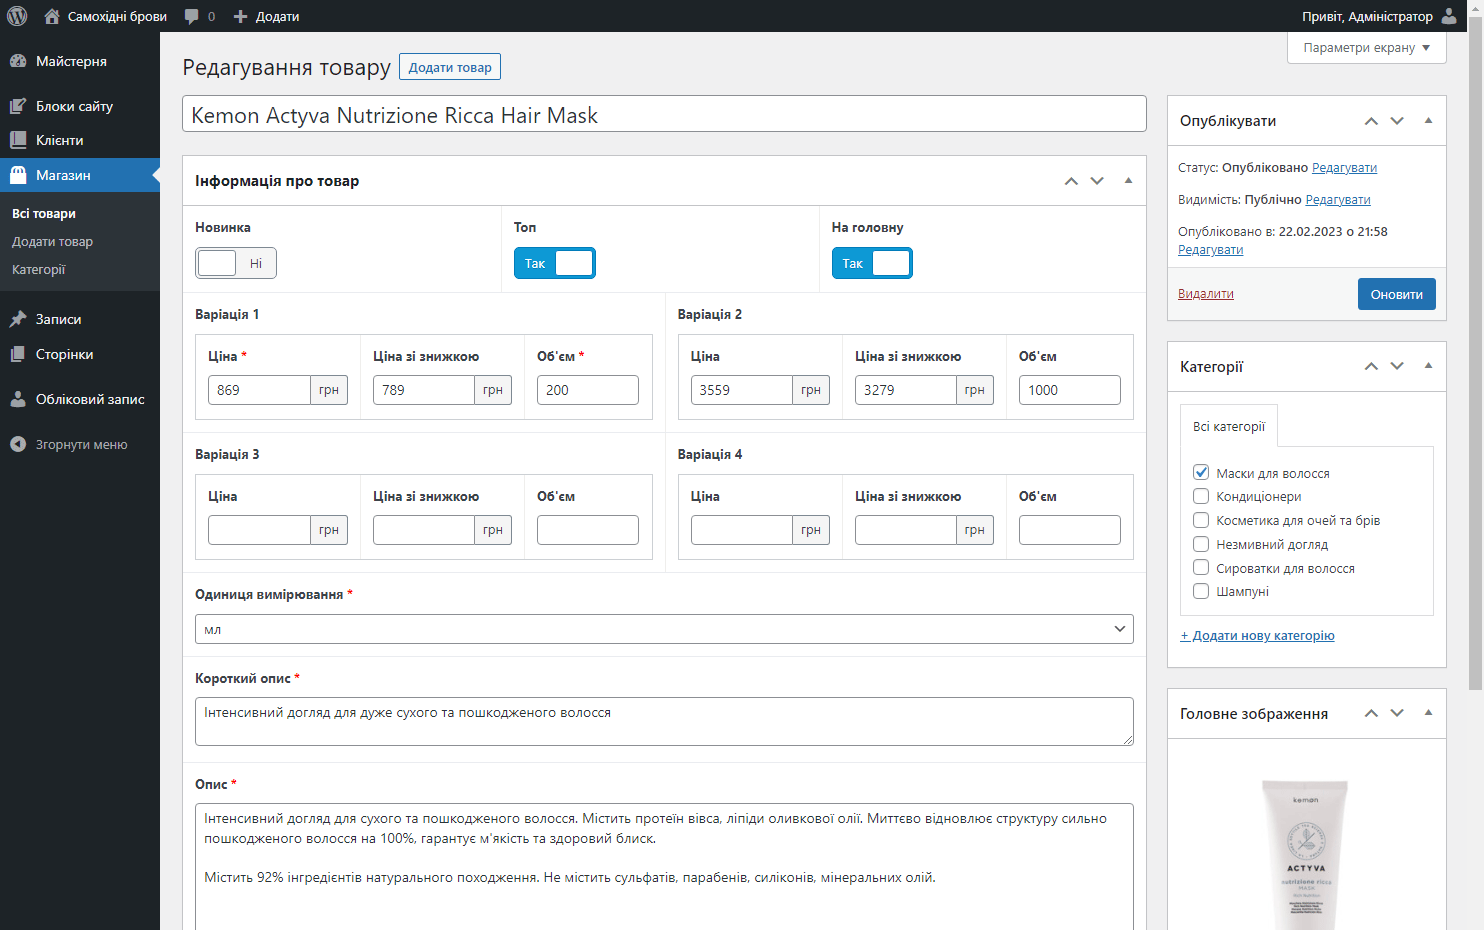This screenshot has height=930, width=1484.
Task: Click the WordPress logo icon
Action: [17, 16]
